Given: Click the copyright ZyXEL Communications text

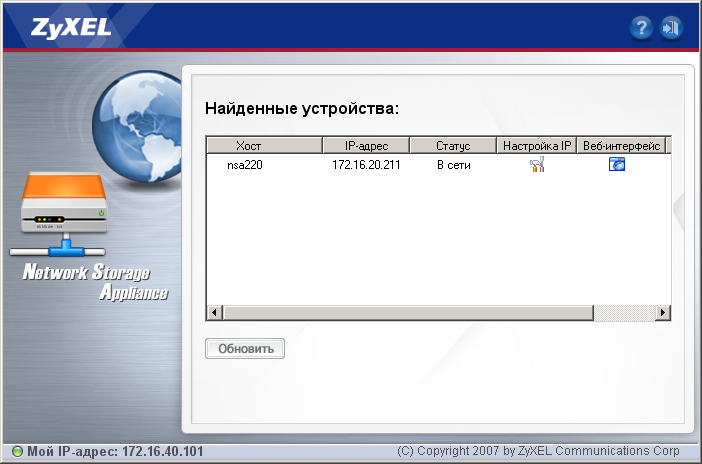Looking at the screenshot, I should click(x=539, y=451).
